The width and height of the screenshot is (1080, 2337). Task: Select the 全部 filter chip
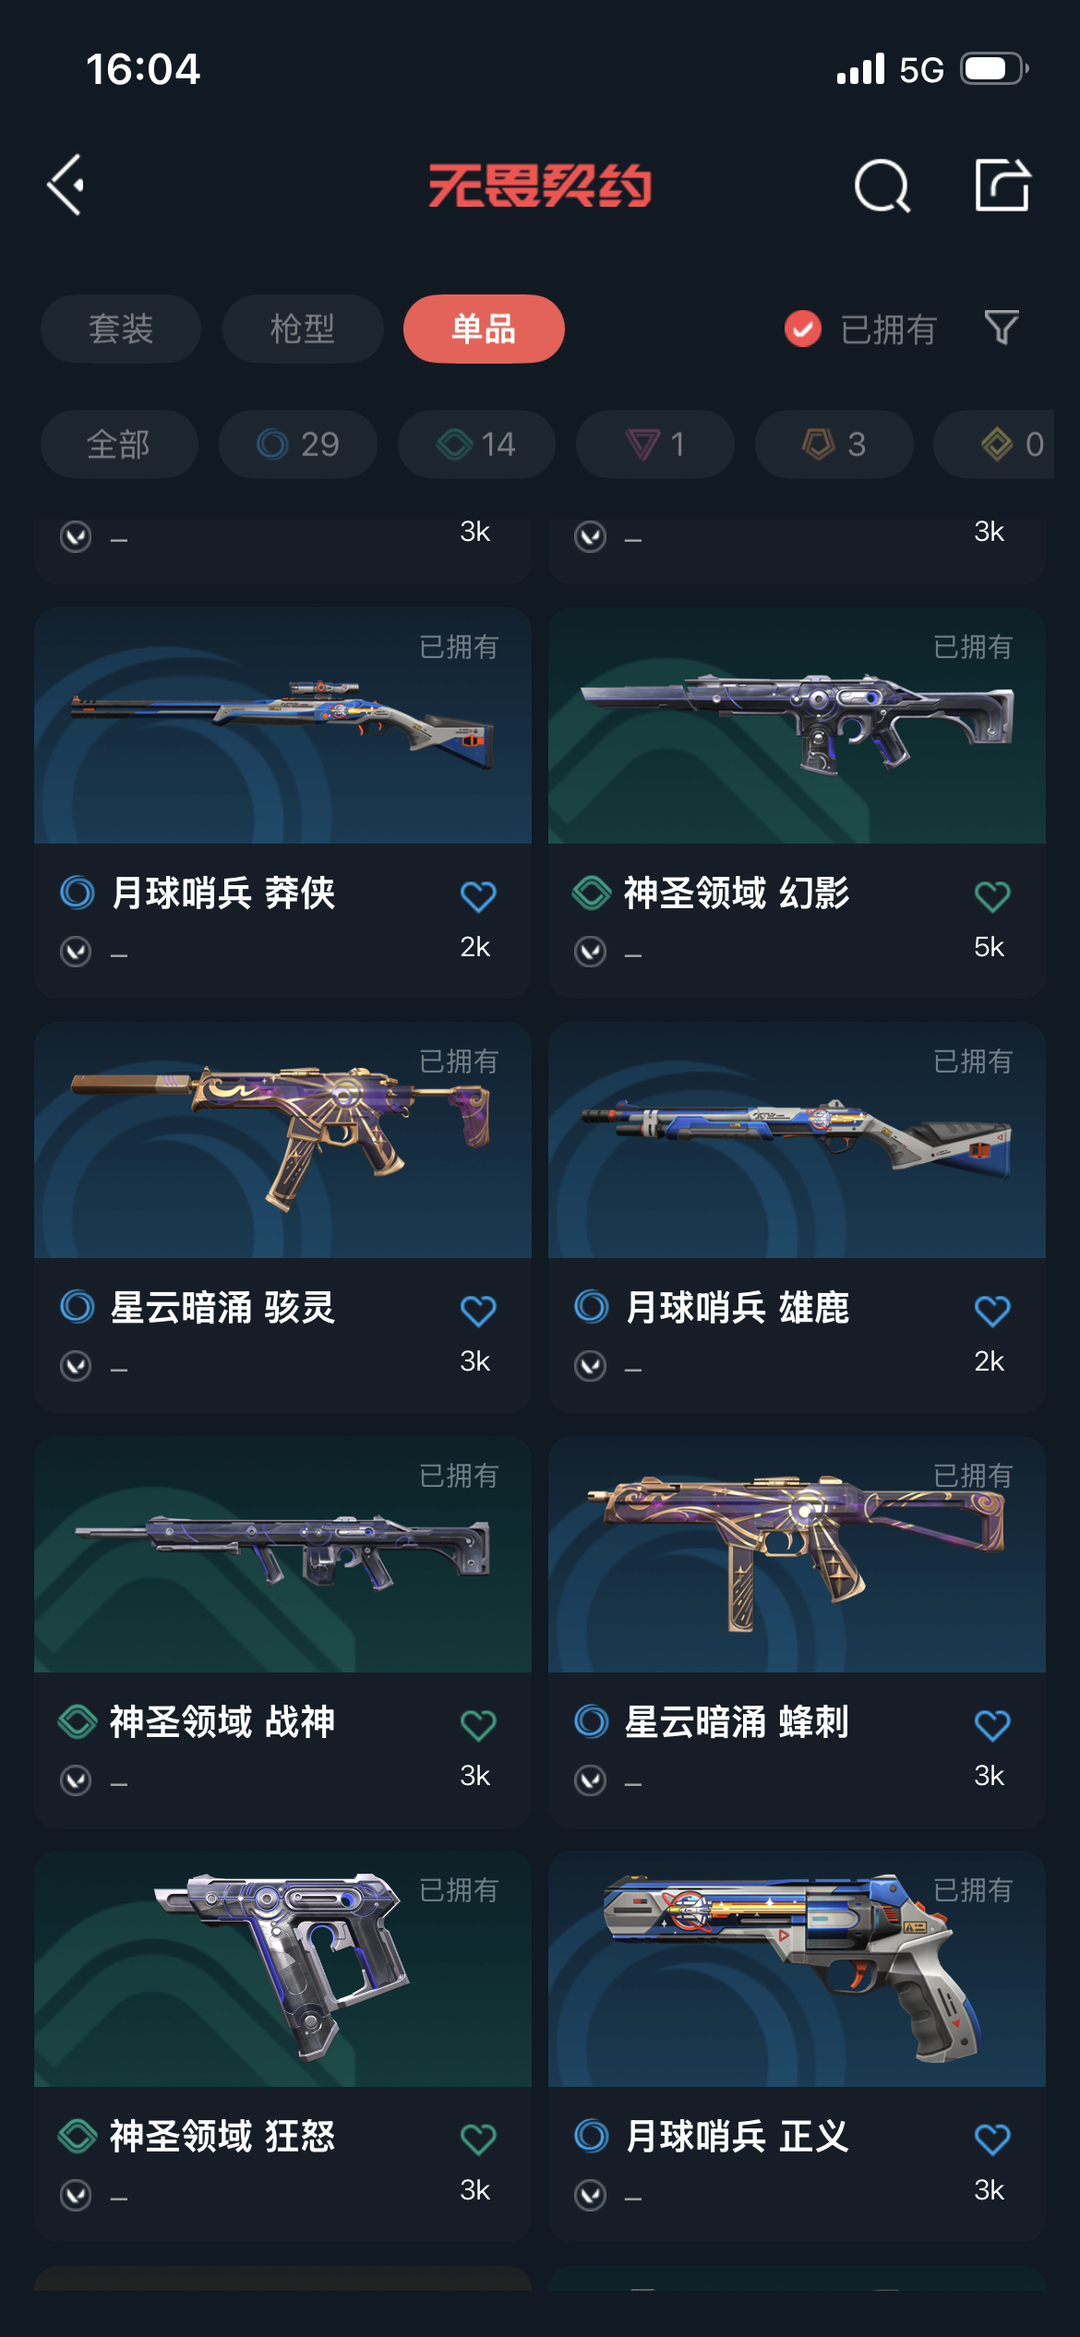(x=119, y=444)
